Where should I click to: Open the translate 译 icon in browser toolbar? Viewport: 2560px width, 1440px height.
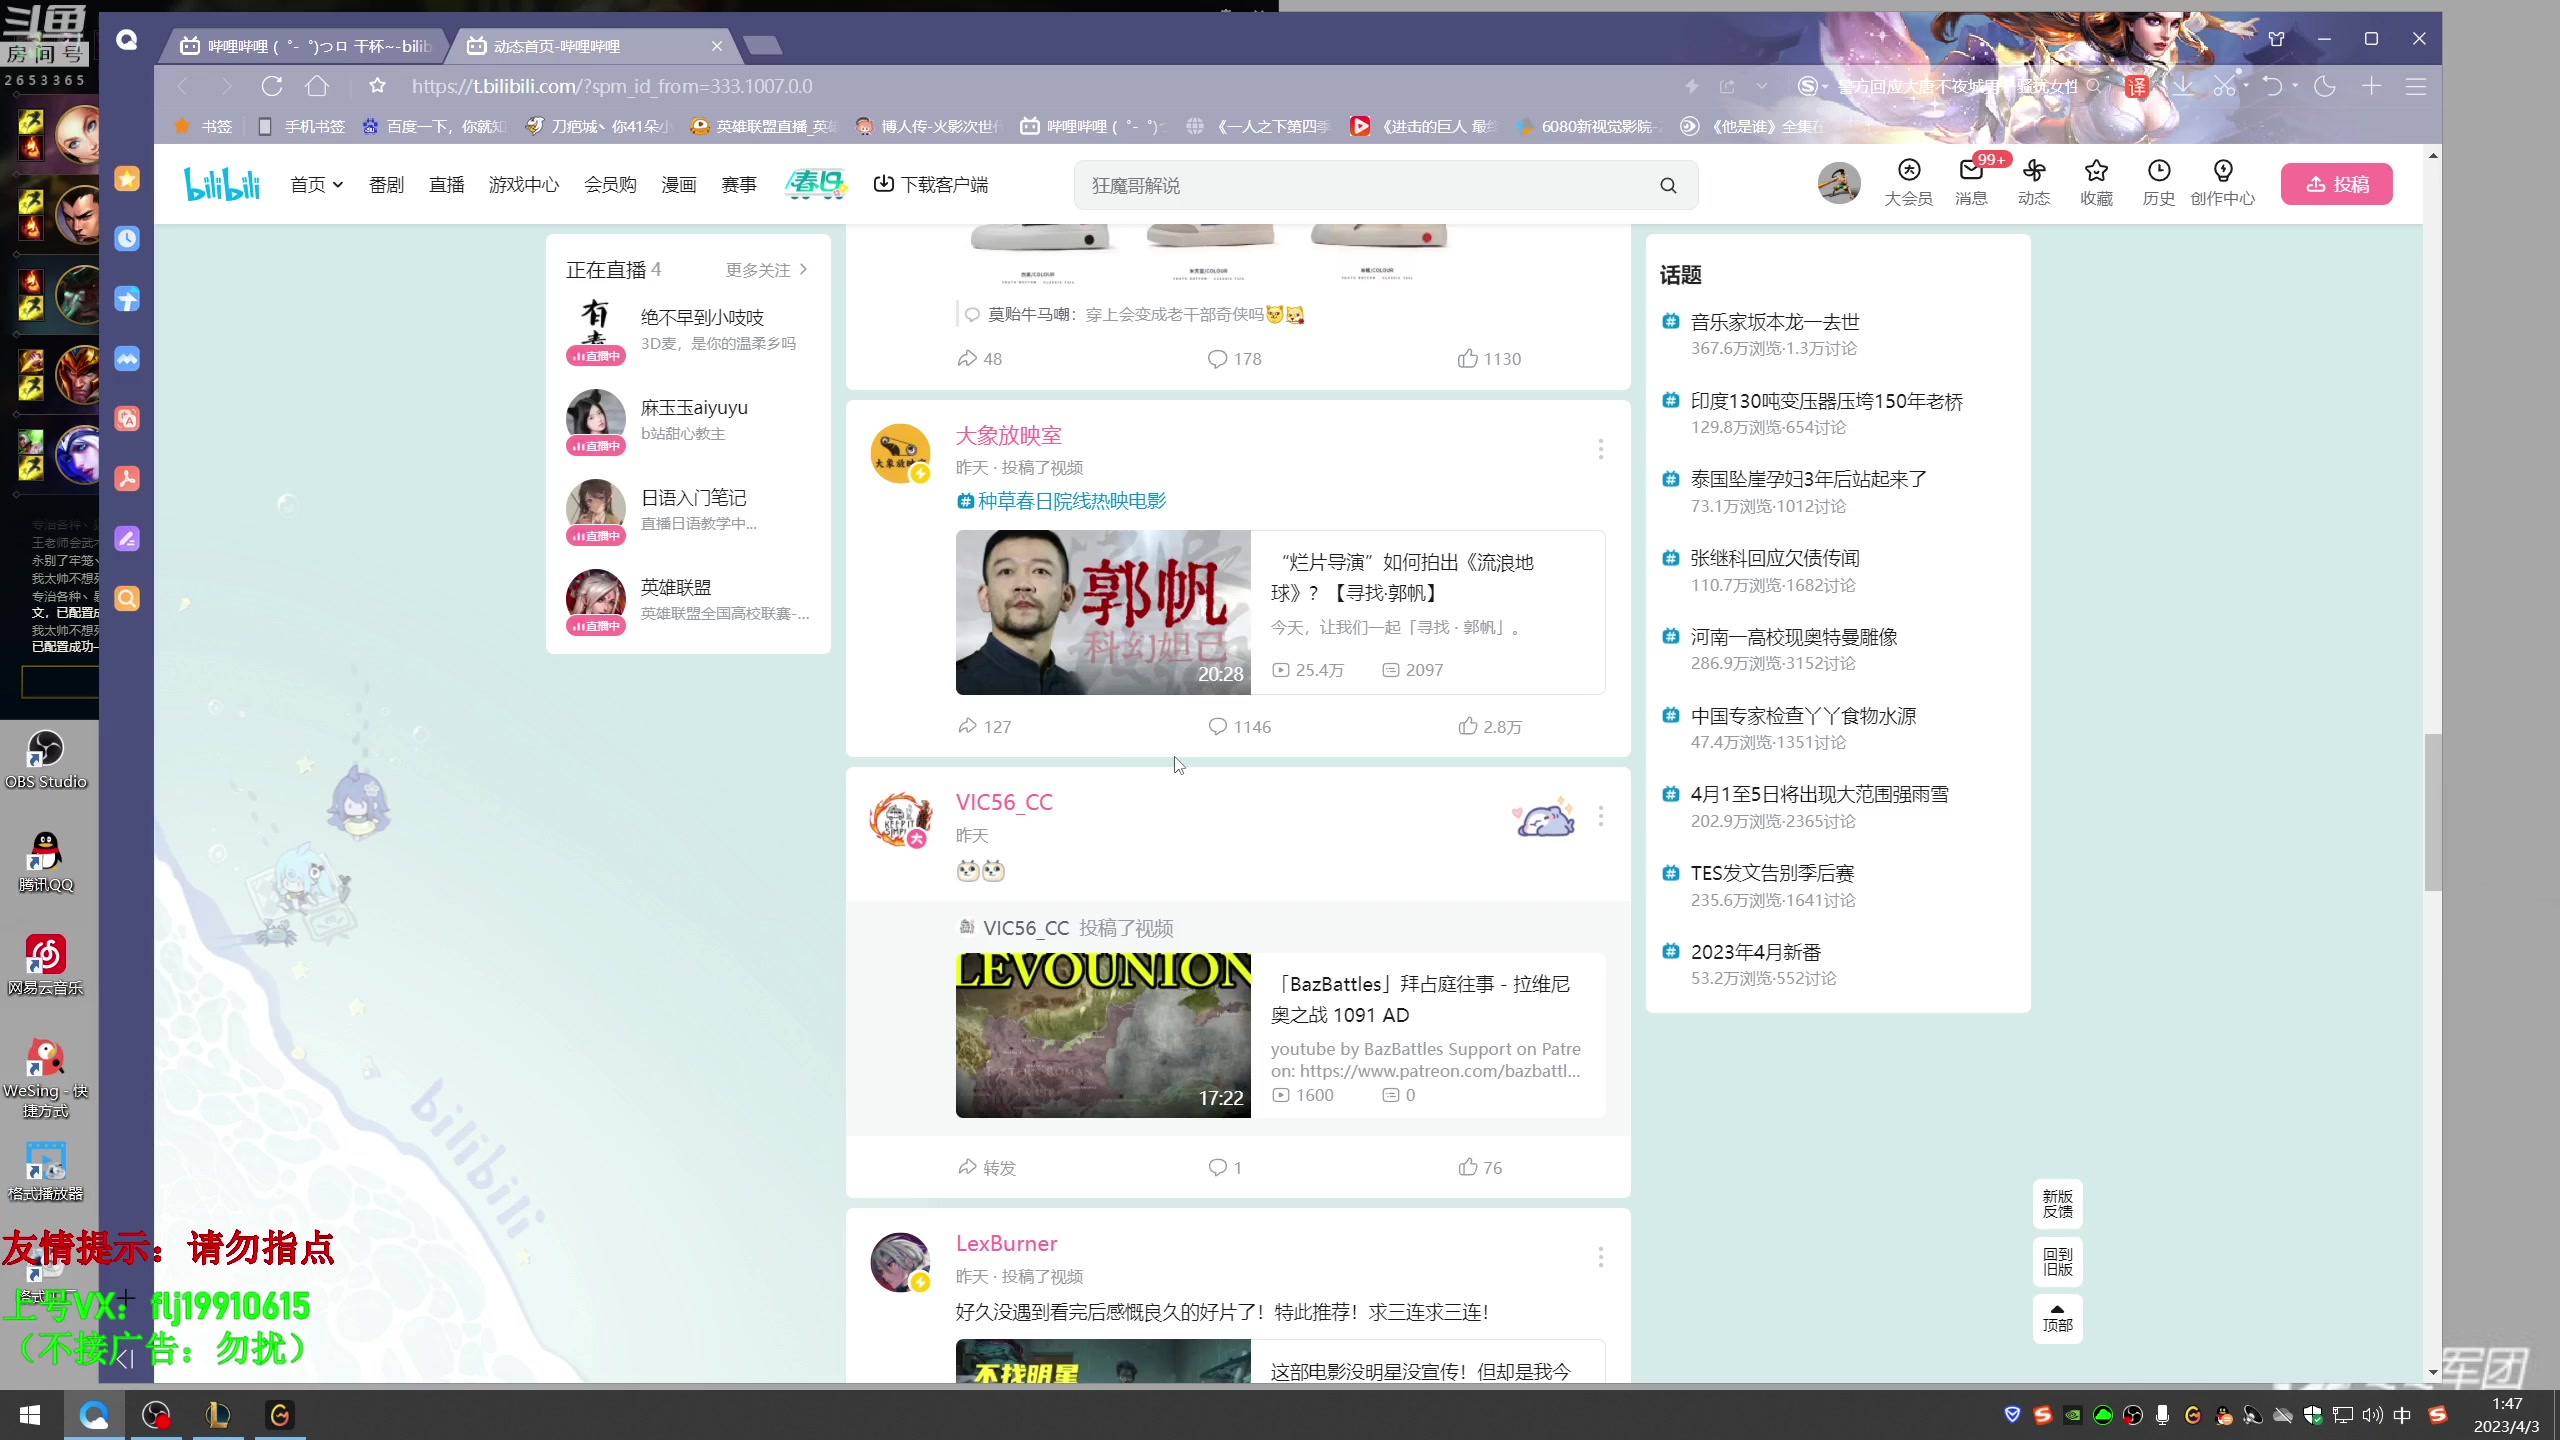[2137, 87]
